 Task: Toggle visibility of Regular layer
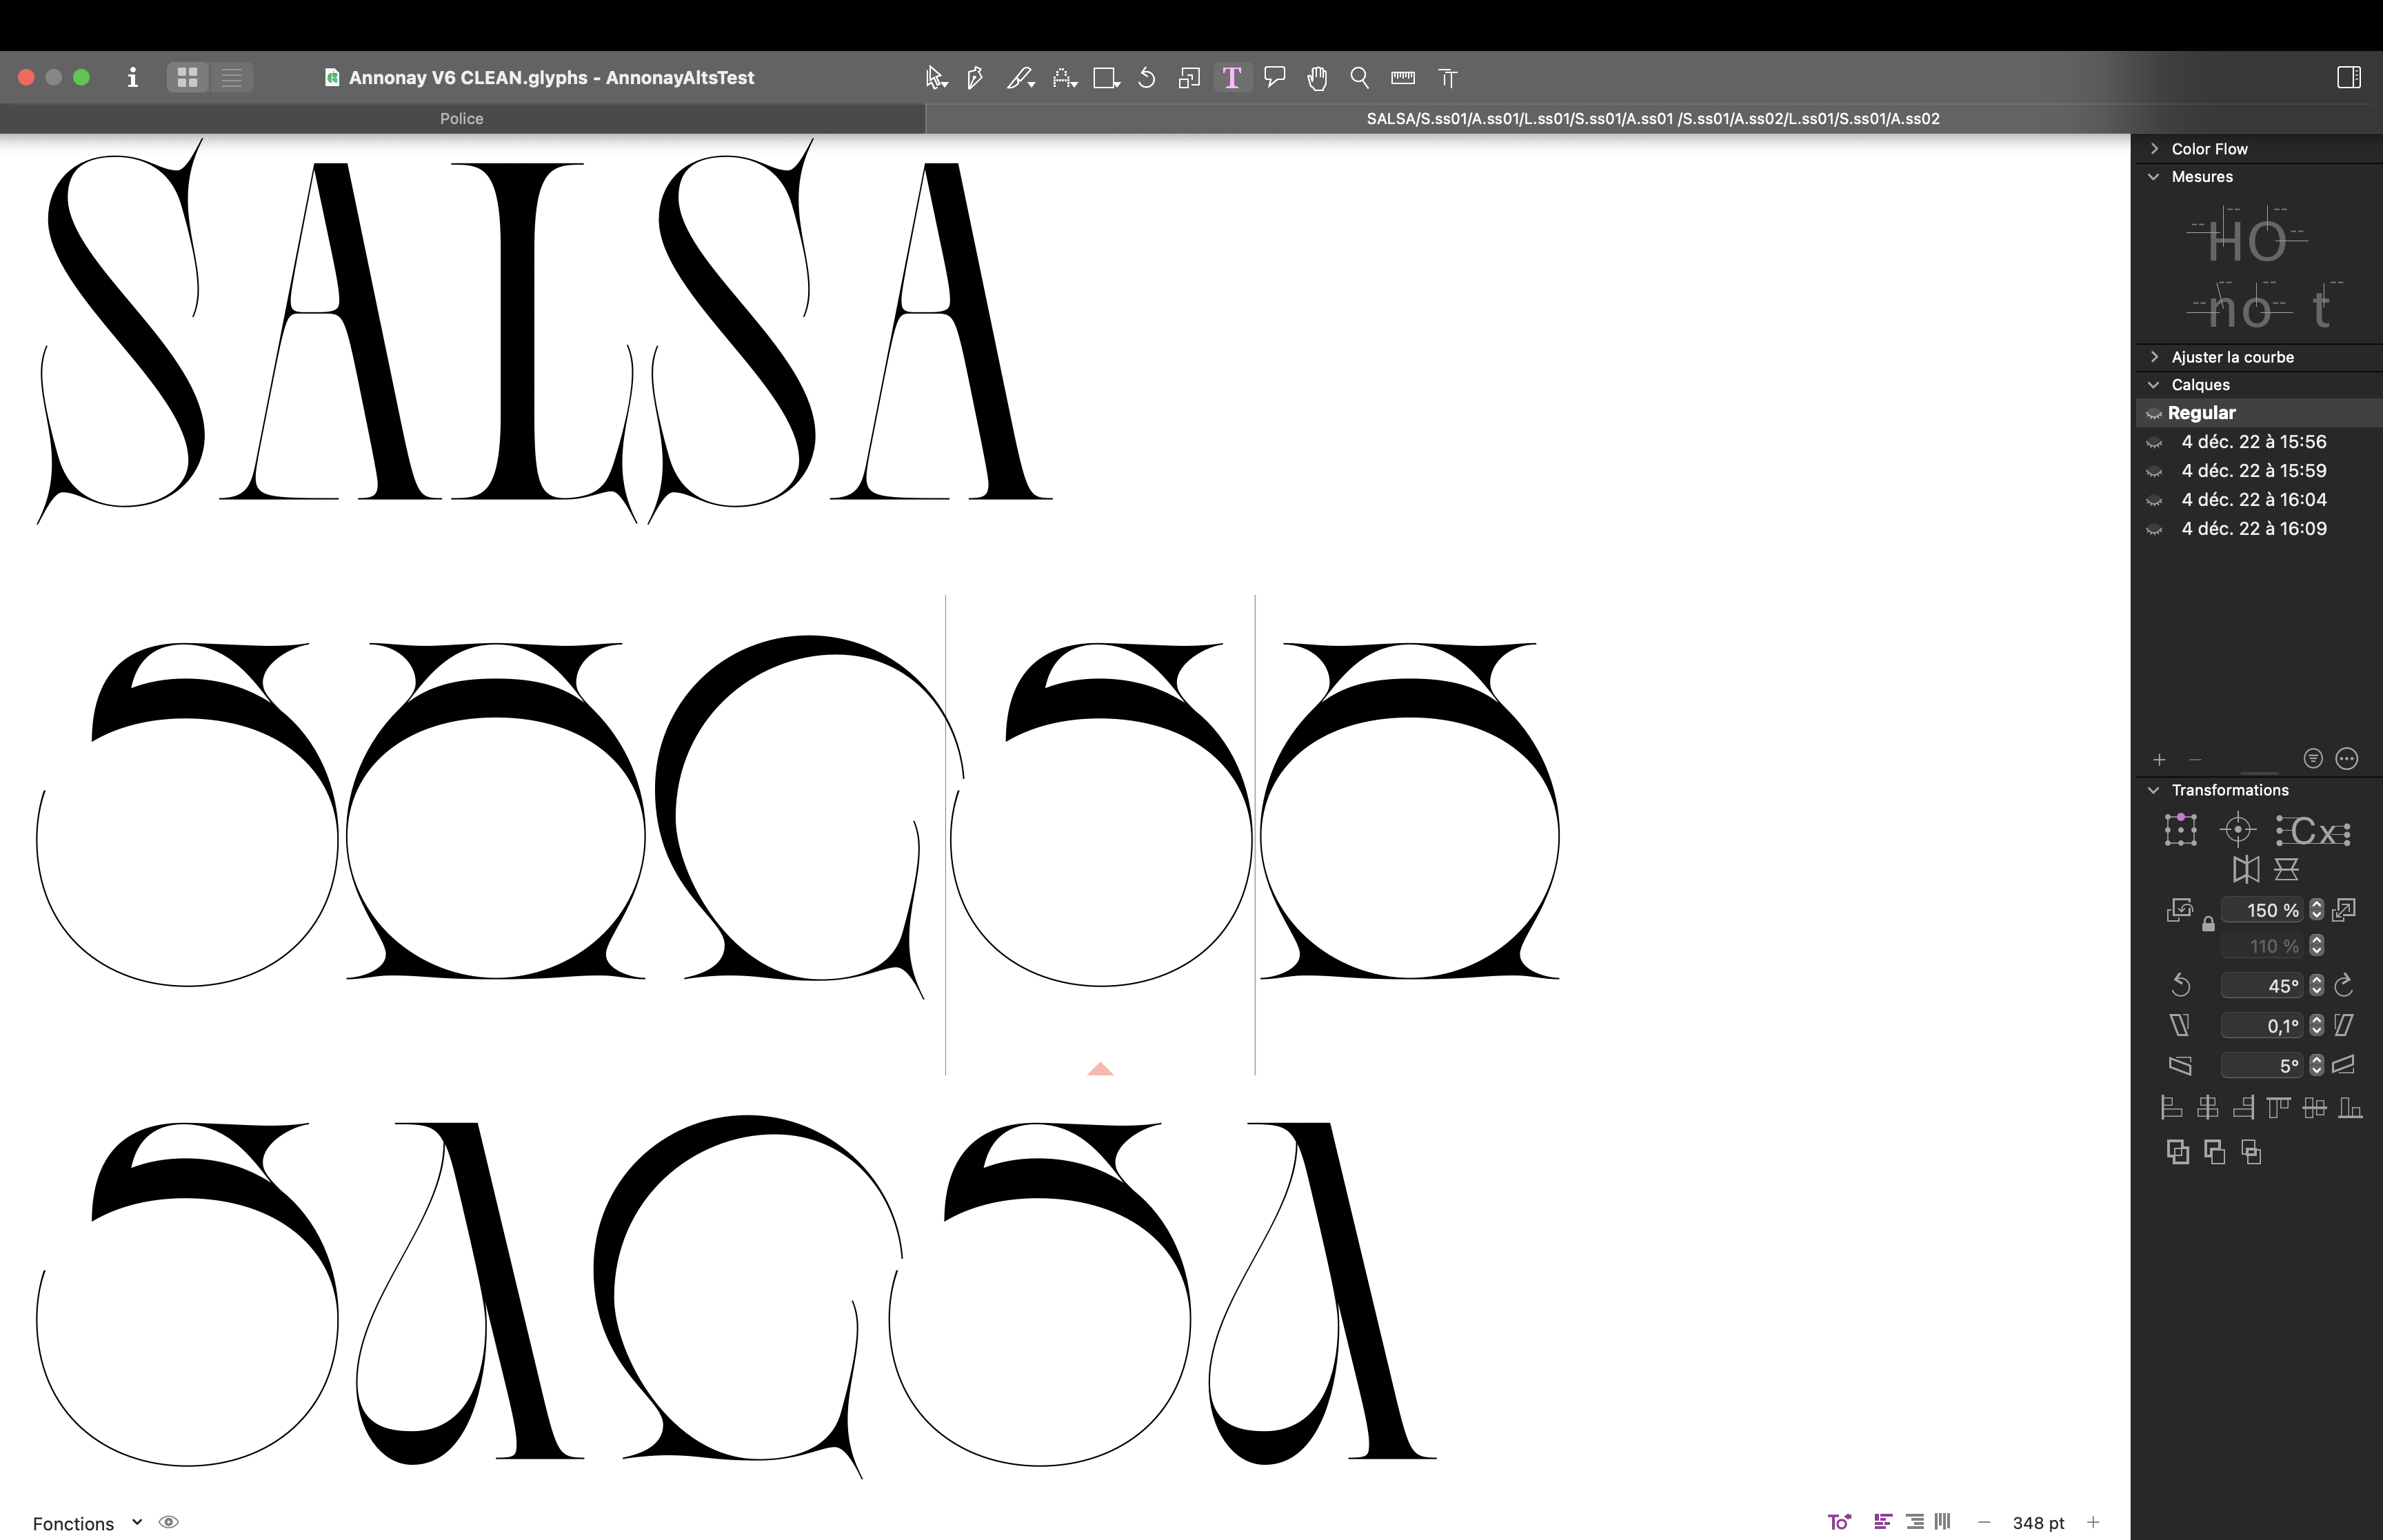point(2154,414)
